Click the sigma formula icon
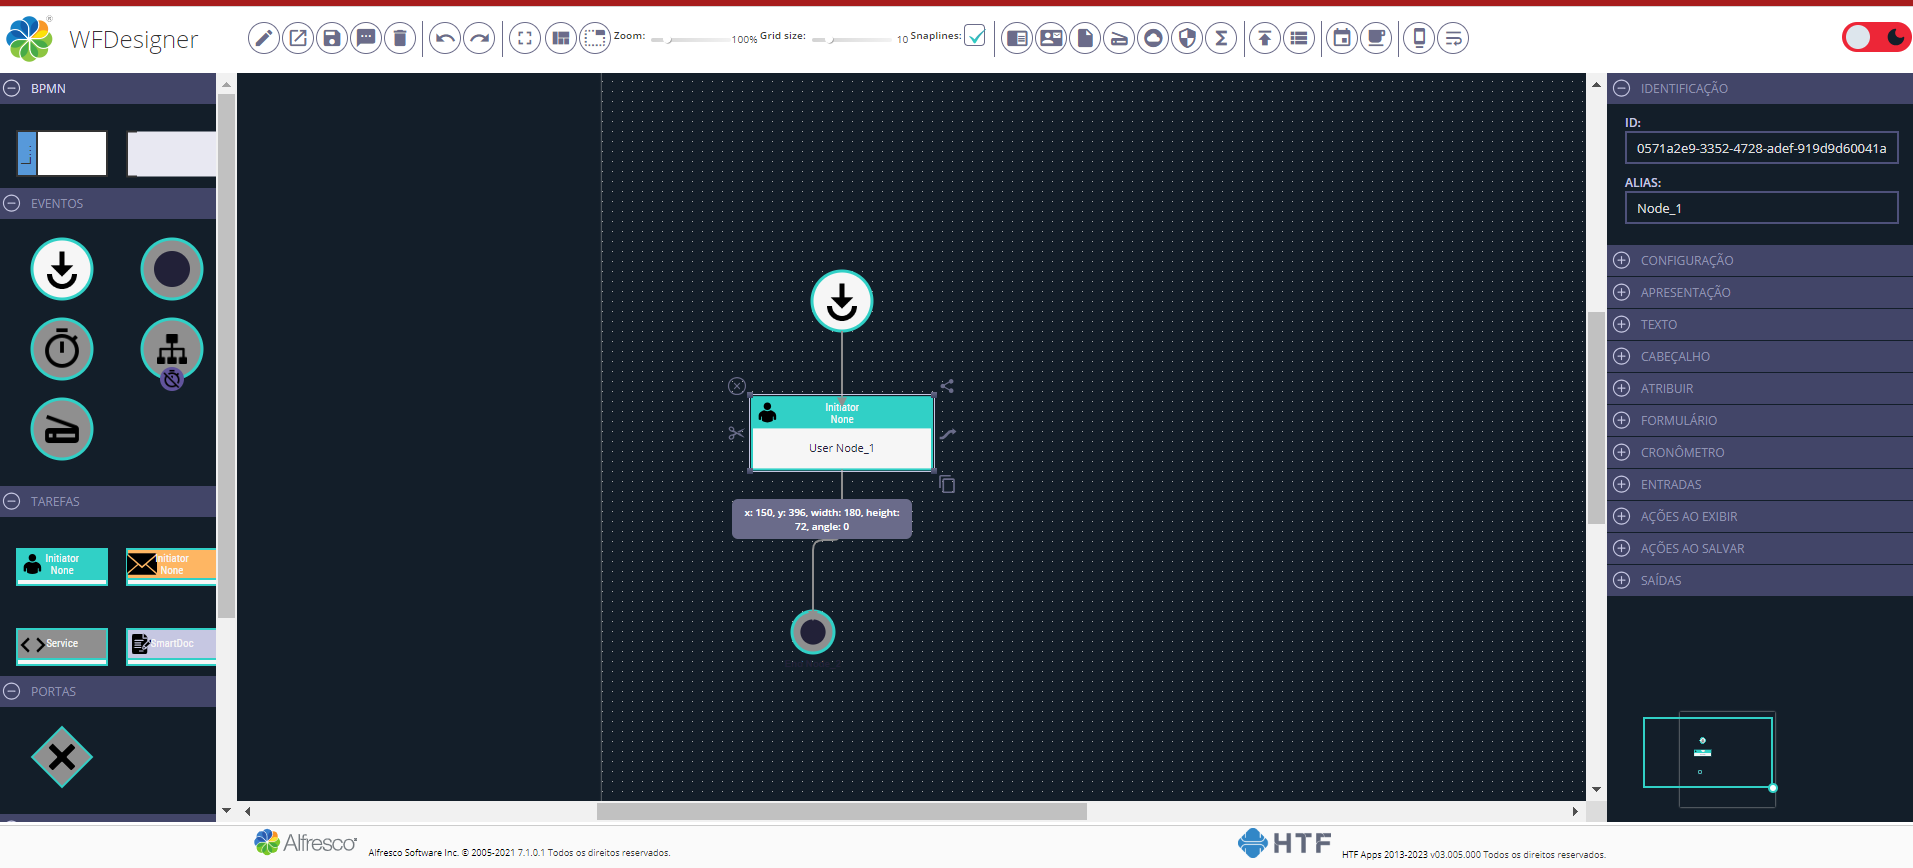 coord(1221,39)
